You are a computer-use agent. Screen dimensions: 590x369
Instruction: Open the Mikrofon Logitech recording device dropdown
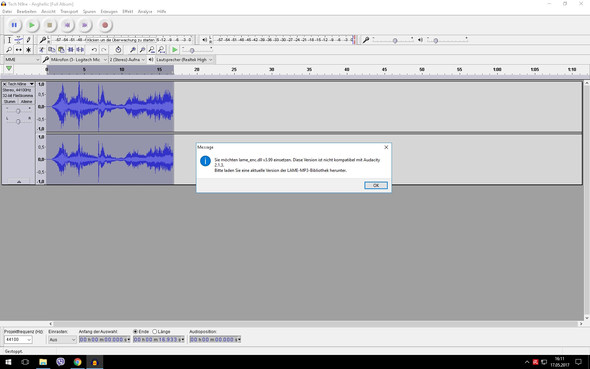tap(79, 60)
